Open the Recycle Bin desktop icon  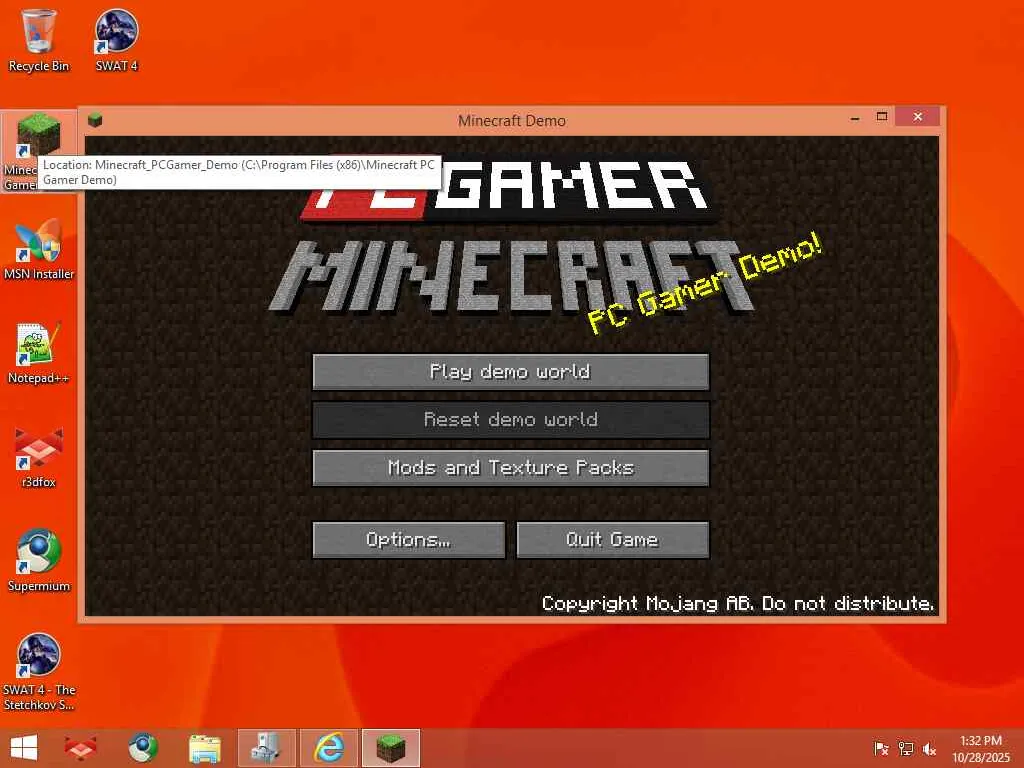click(39, 40)
